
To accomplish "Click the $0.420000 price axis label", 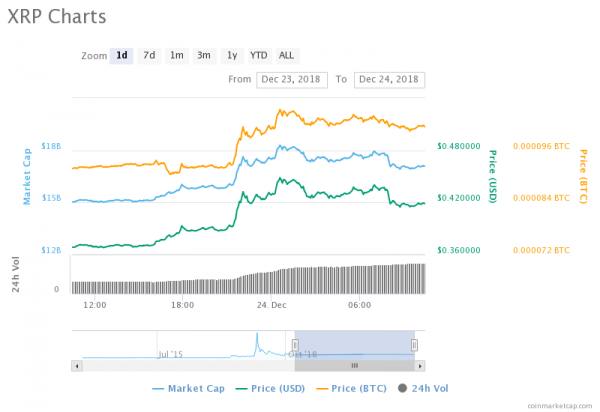I will 459,198.
